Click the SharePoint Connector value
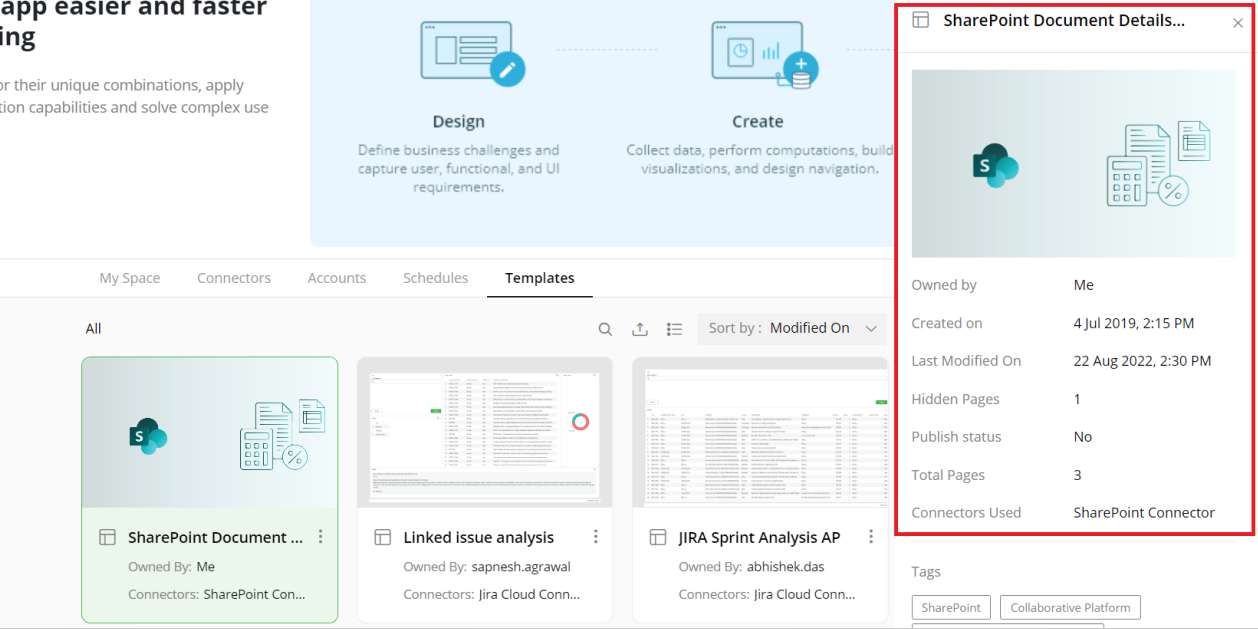The width and height of the screenshot is (1258, 629). (x=1144, y=513)
